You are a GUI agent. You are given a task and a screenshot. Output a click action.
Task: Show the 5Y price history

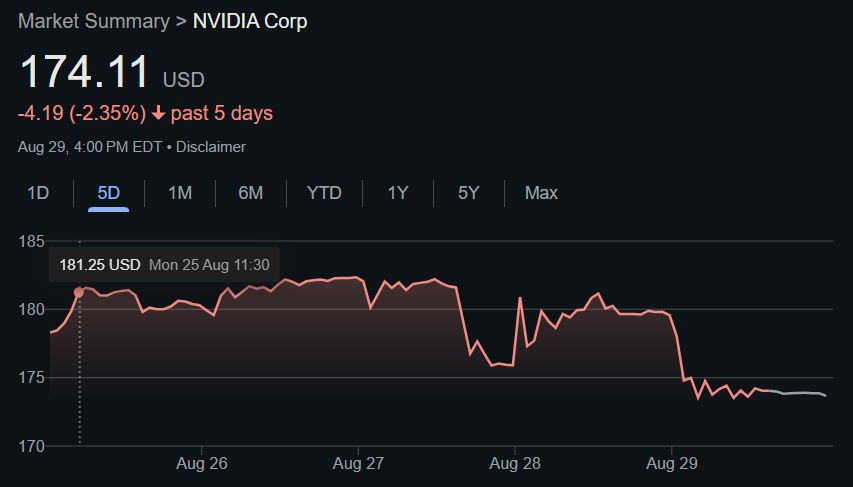[x=468, y=193]
